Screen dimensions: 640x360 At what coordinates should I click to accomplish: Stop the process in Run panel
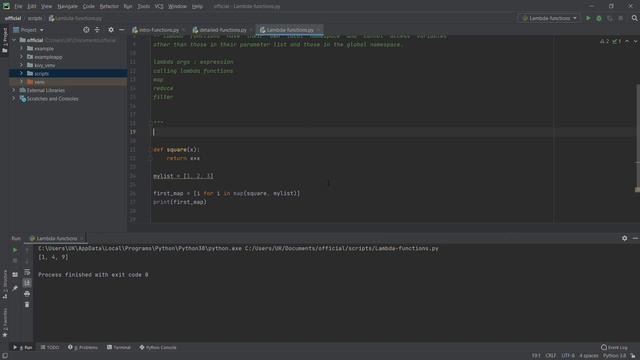click(15, 260)
